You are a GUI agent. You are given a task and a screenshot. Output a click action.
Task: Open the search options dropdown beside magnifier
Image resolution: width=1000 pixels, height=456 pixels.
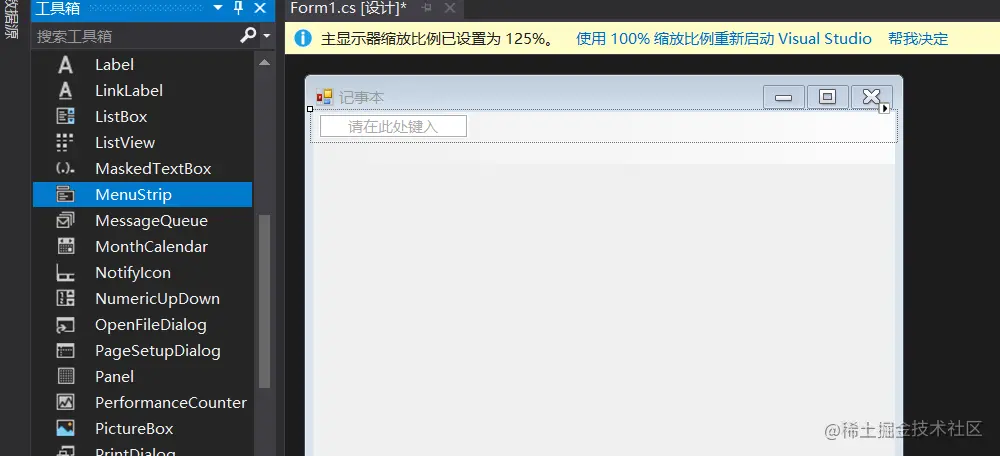click(267, 36)
